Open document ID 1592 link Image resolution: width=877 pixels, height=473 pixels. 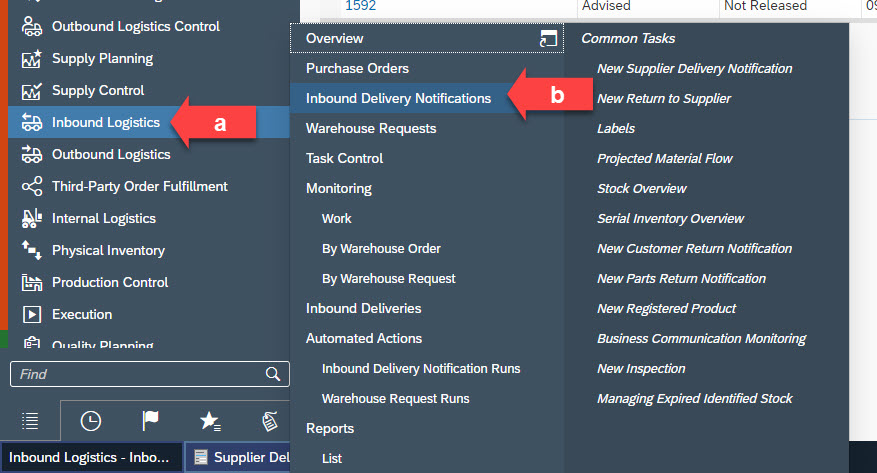point(361,6)
